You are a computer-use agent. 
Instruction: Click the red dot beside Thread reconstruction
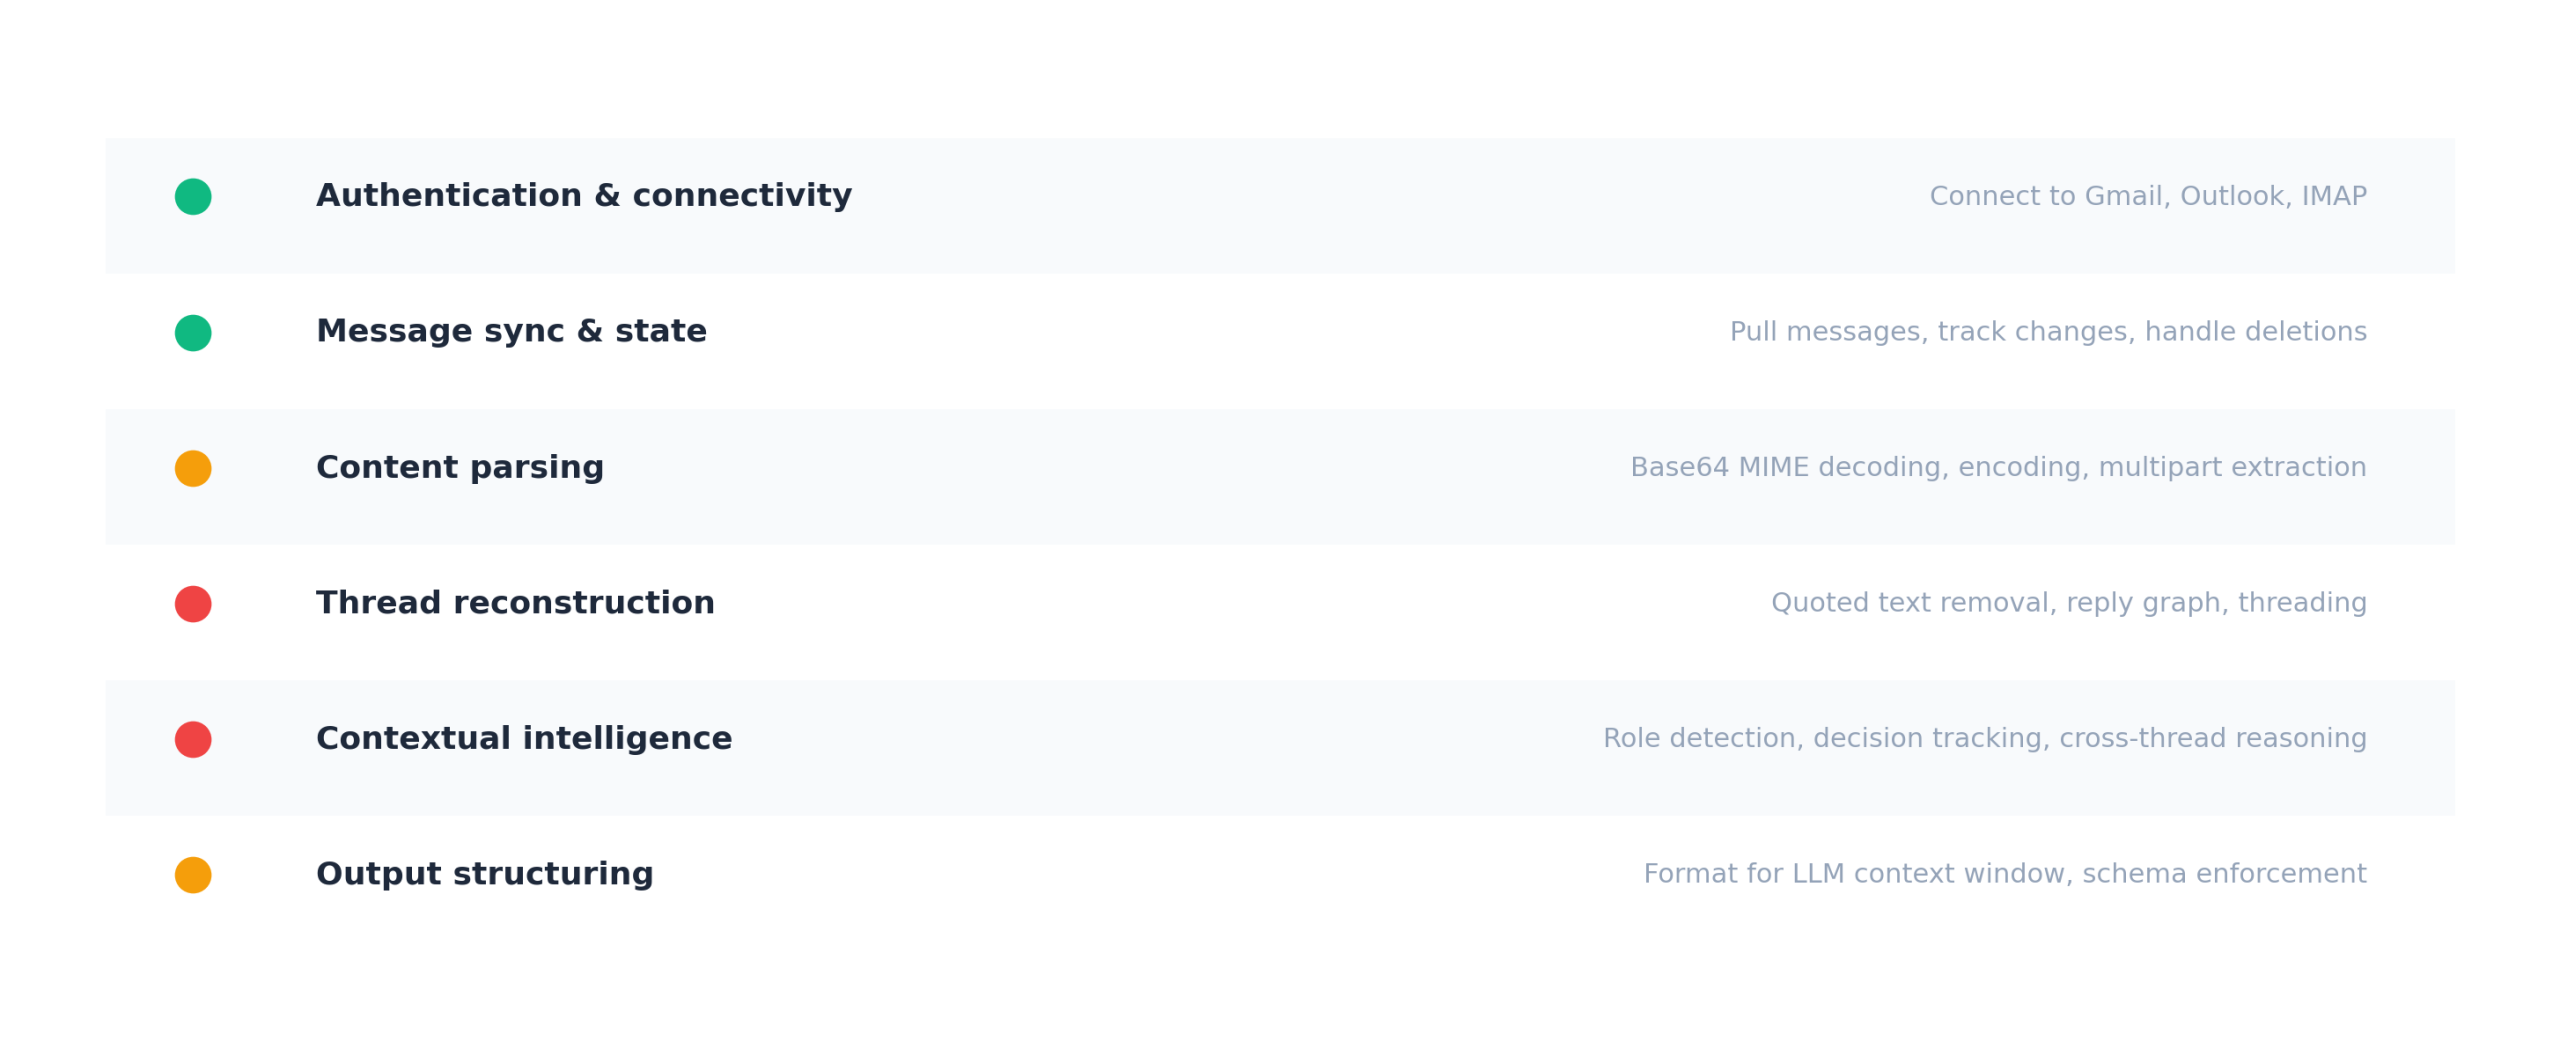point(193,603)
